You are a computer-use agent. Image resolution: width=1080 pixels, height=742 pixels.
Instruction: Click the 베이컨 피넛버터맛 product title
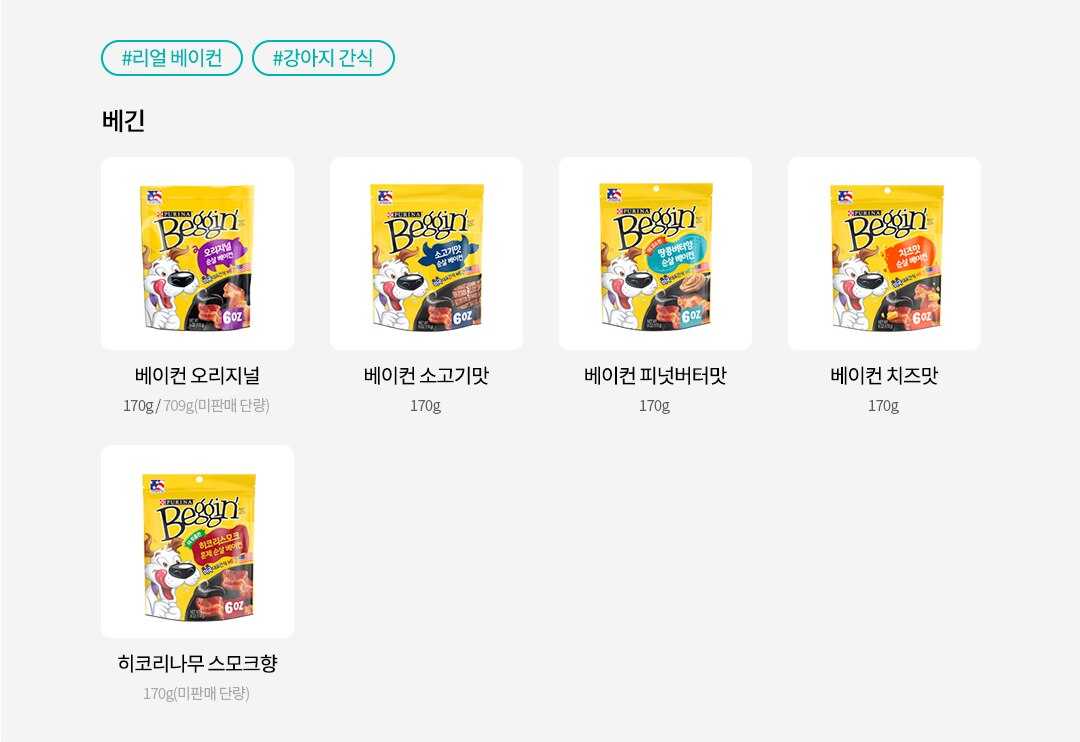[655, 375]
